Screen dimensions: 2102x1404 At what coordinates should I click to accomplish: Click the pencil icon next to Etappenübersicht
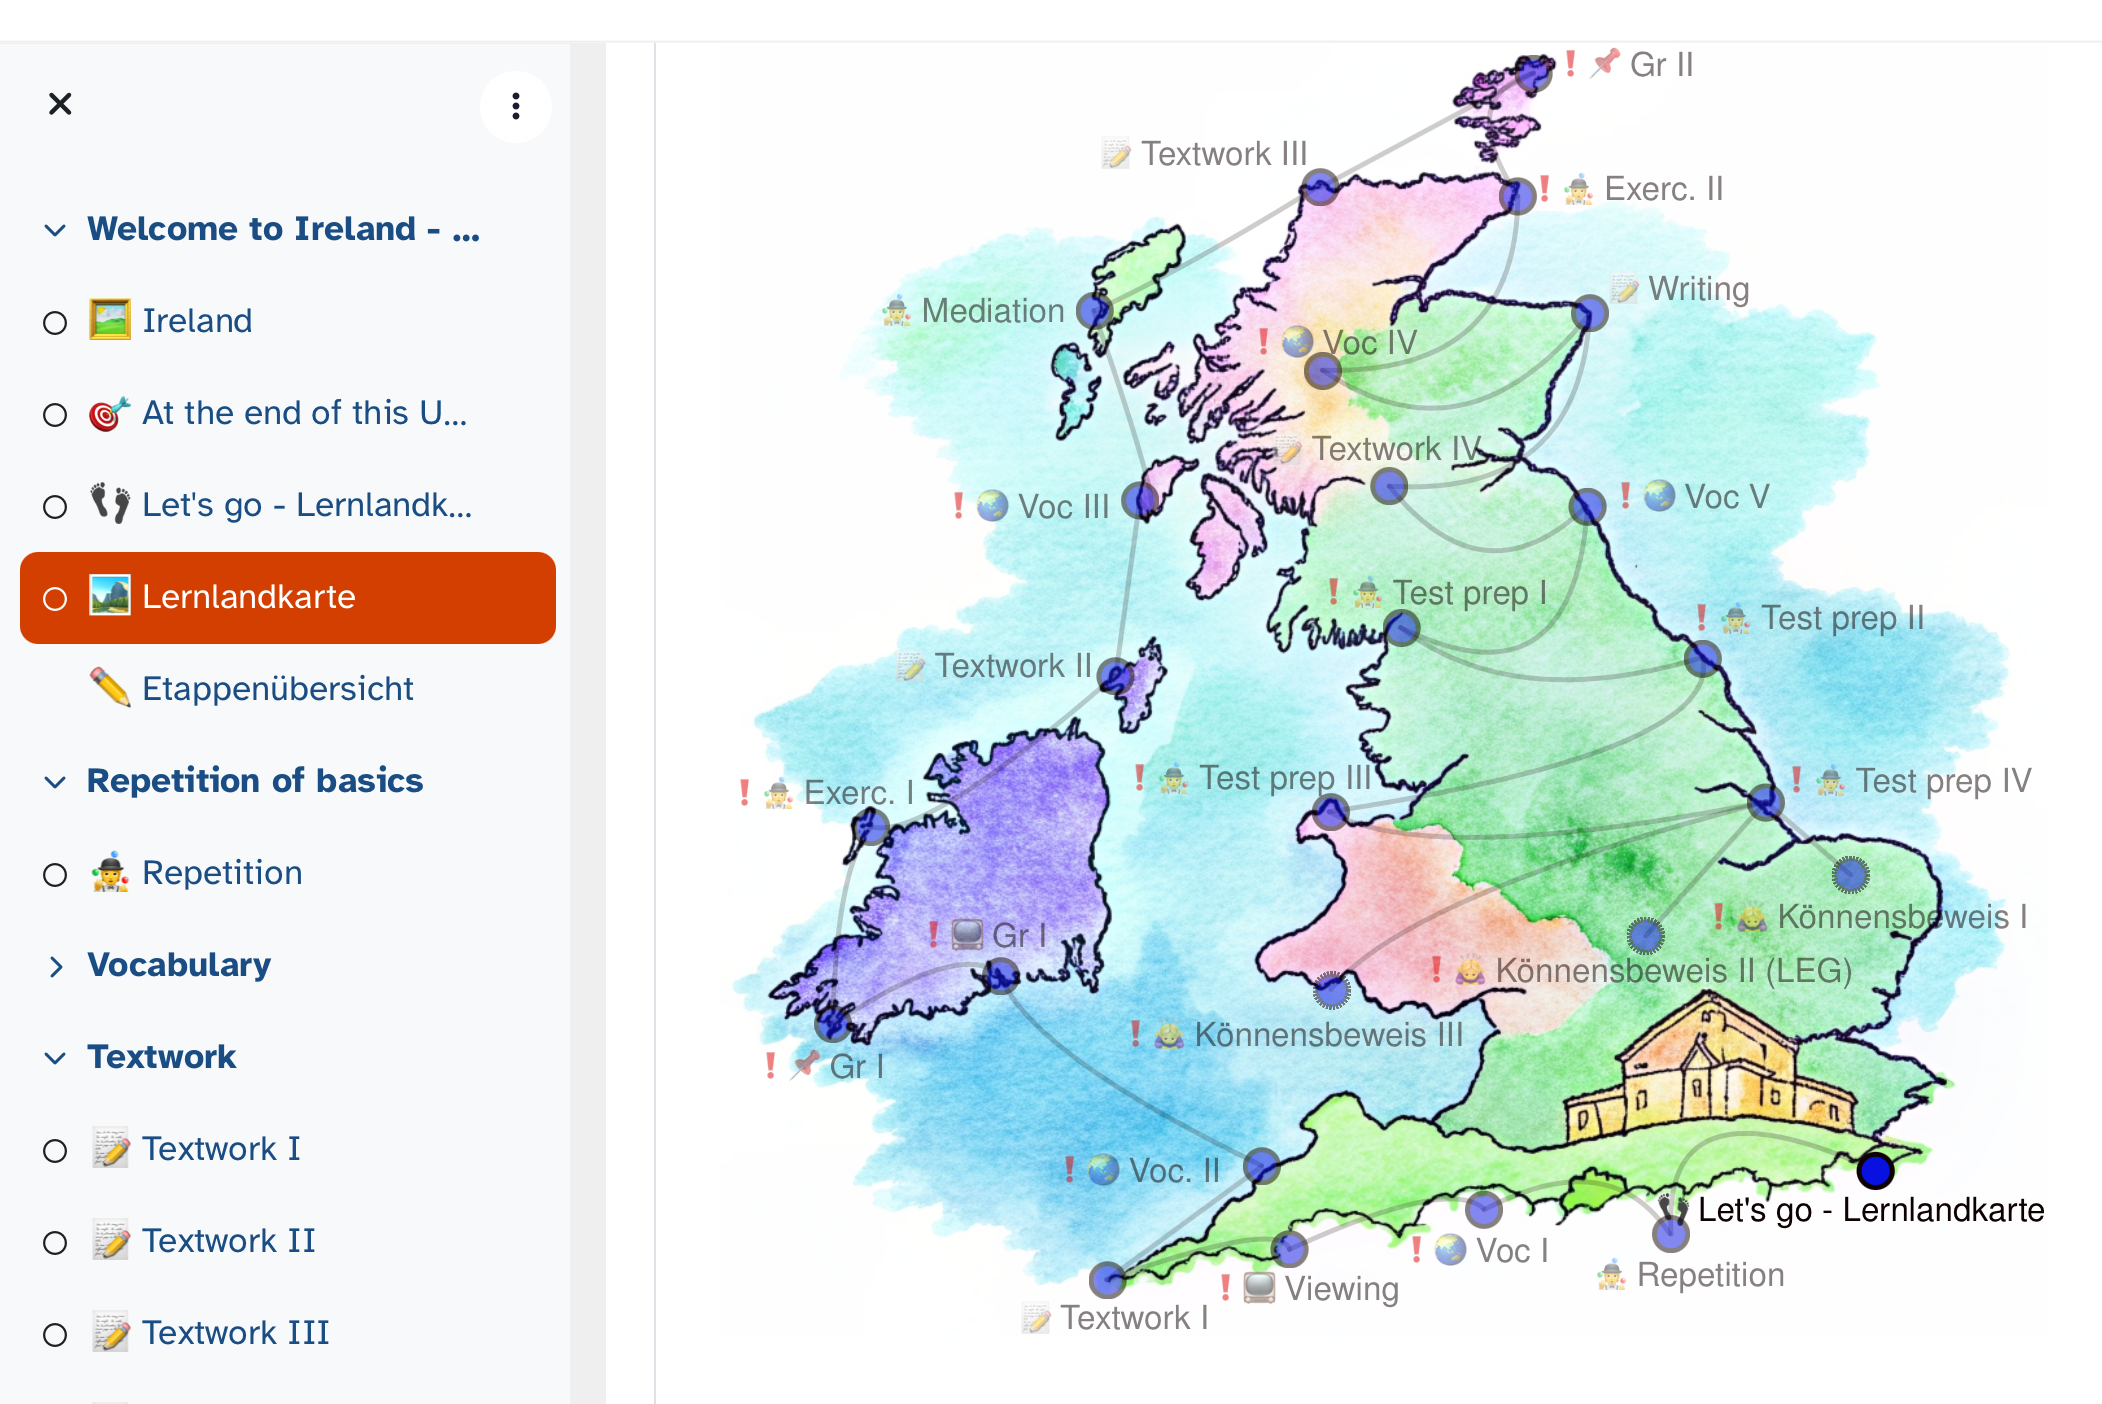pyautogui.click(x=110, y=688)
